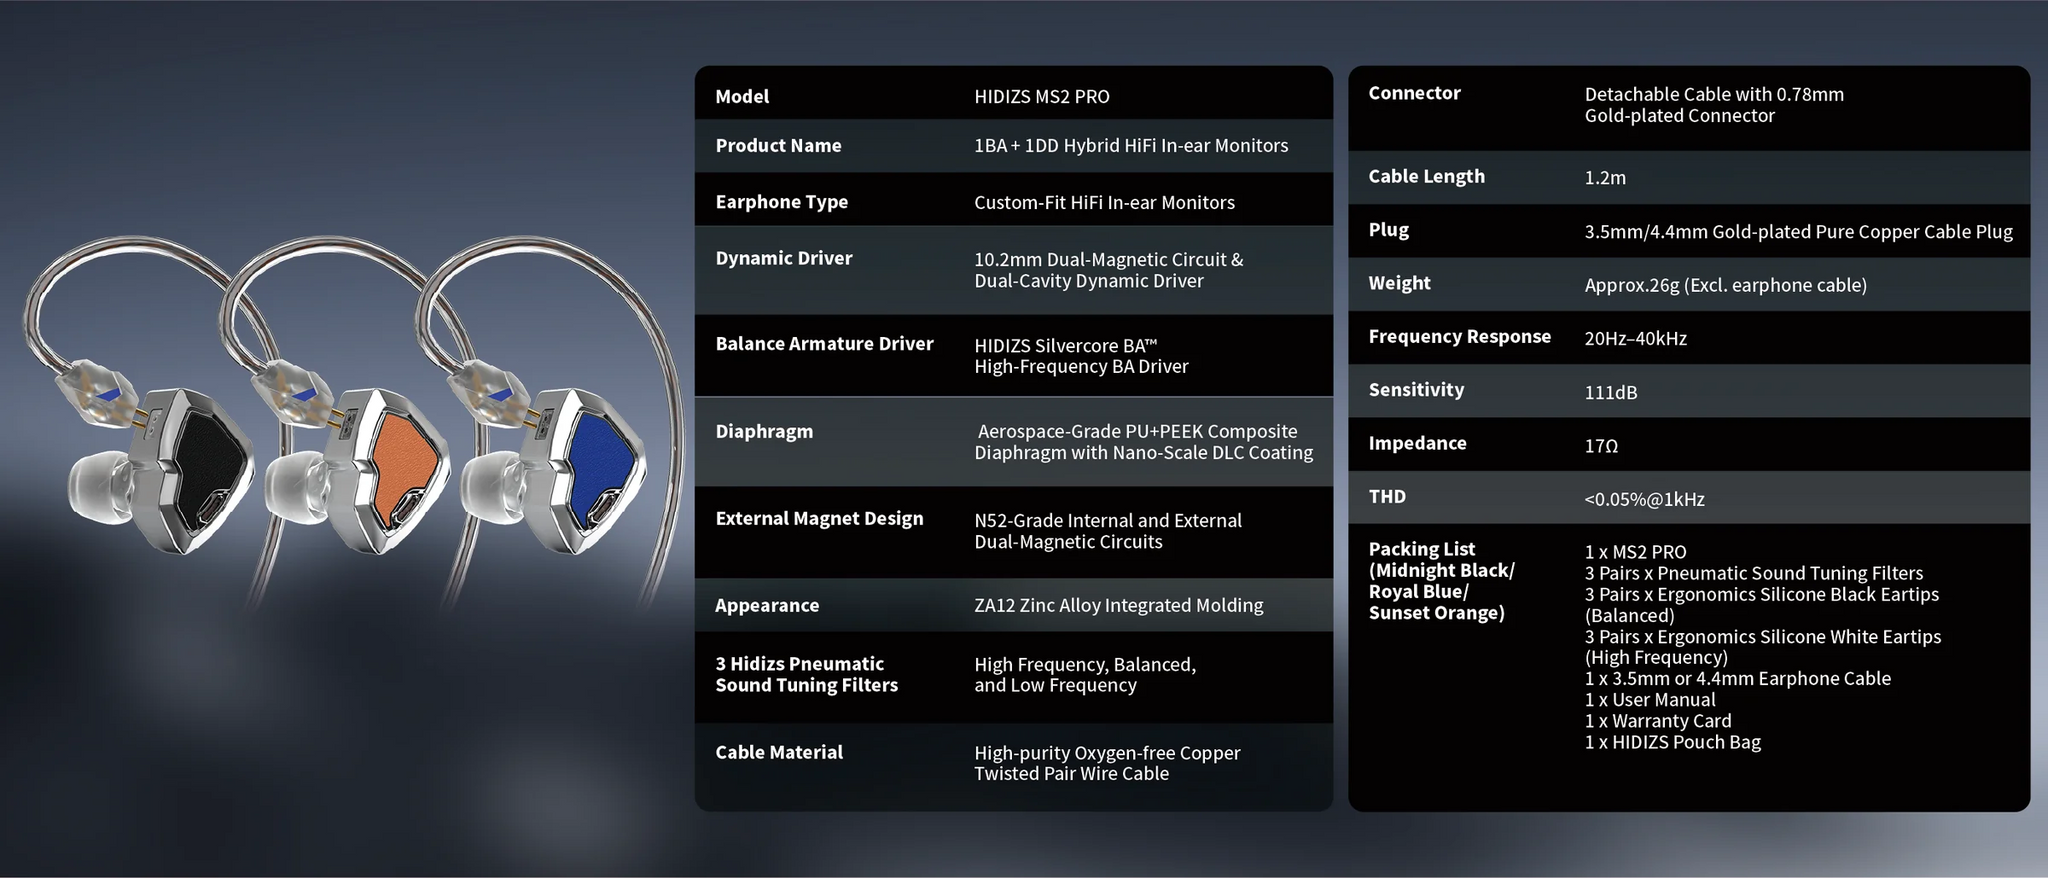The width and height of the screenshot is (2048, 878).
Task: Click the 'Frequency Response' label
Action: pyautogui.click(x=1459, y=337)
